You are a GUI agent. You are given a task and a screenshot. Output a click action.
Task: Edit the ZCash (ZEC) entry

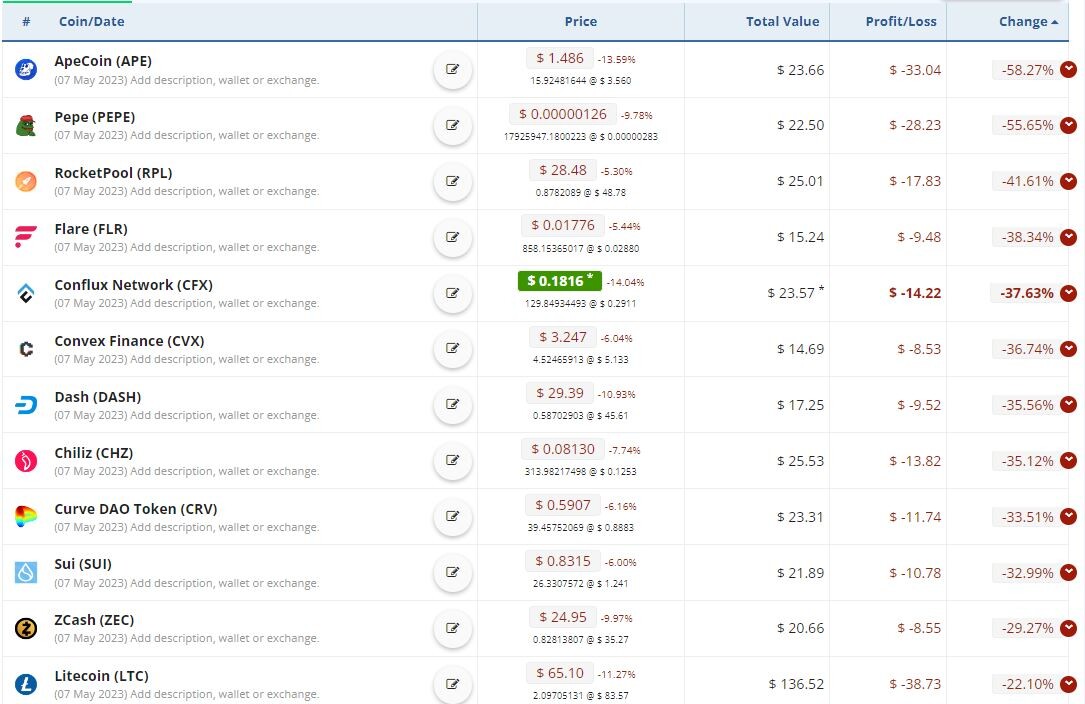pos(453,629)
